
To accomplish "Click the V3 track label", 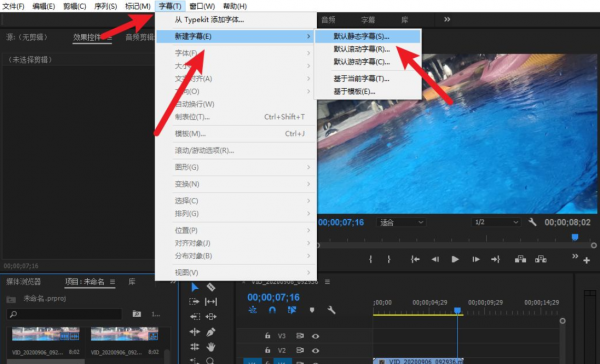I will tap(282, 336).
